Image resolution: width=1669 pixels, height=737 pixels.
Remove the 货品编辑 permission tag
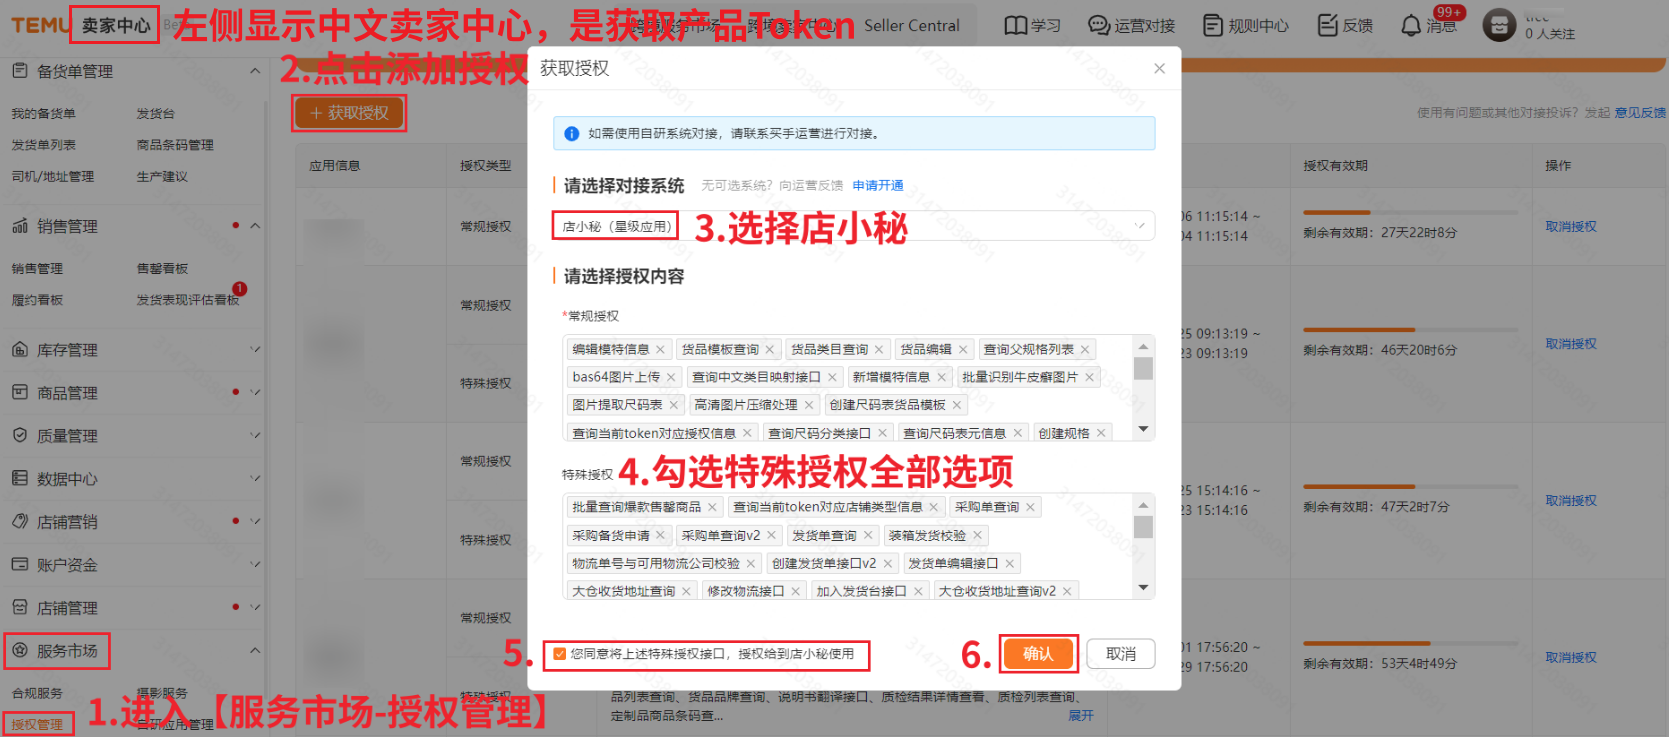[x=963, y=349]
